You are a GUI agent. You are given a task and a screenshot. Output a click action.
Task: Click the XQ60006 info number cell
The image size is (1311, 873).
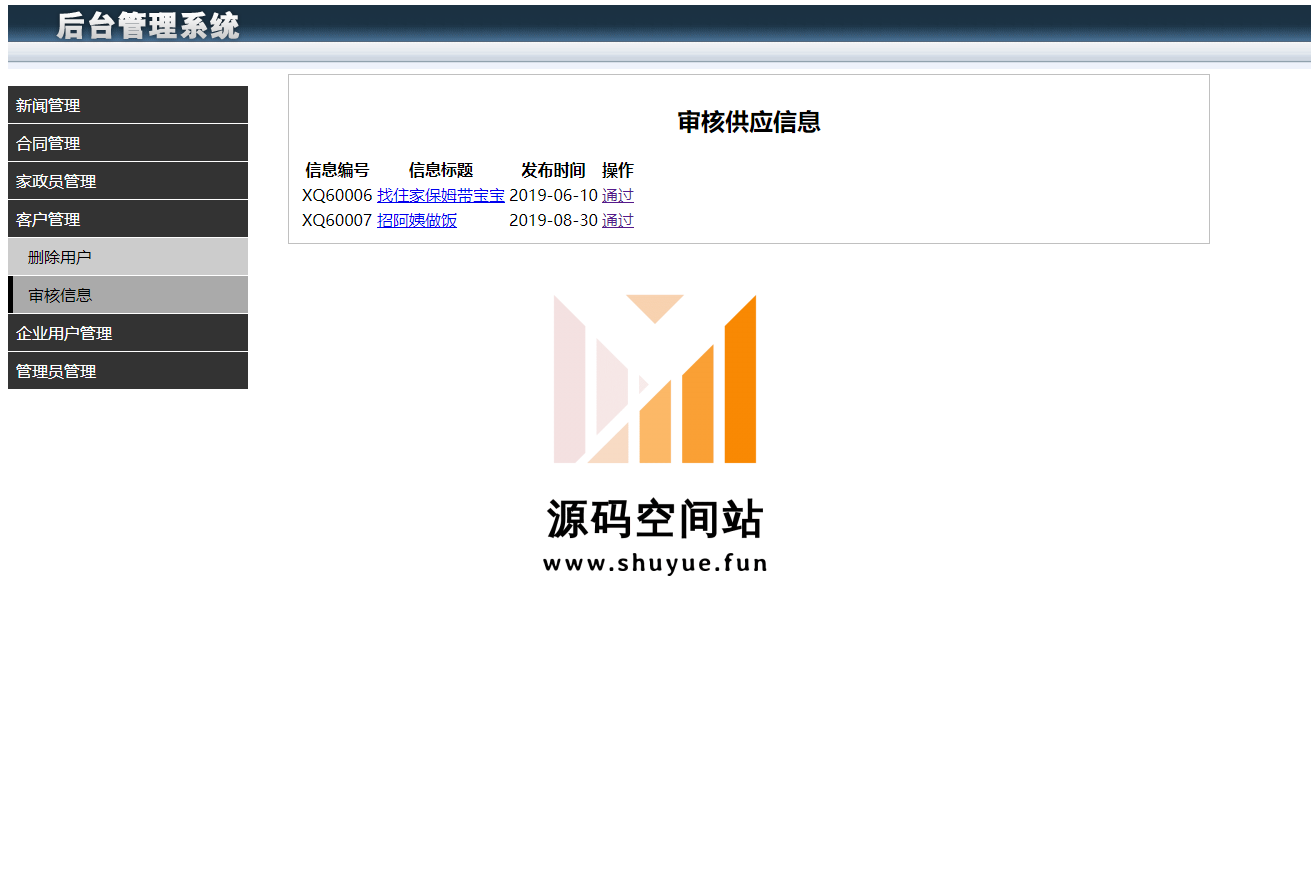(x=337, y=195)
